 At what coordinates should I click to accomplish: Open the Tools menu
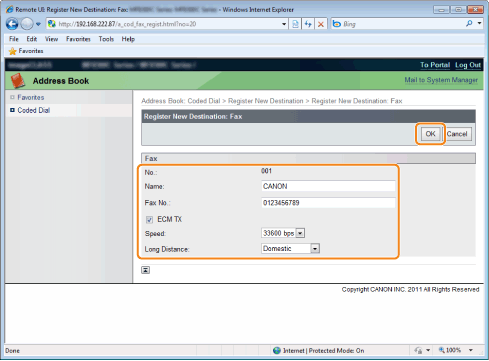[x=106, y=39]
